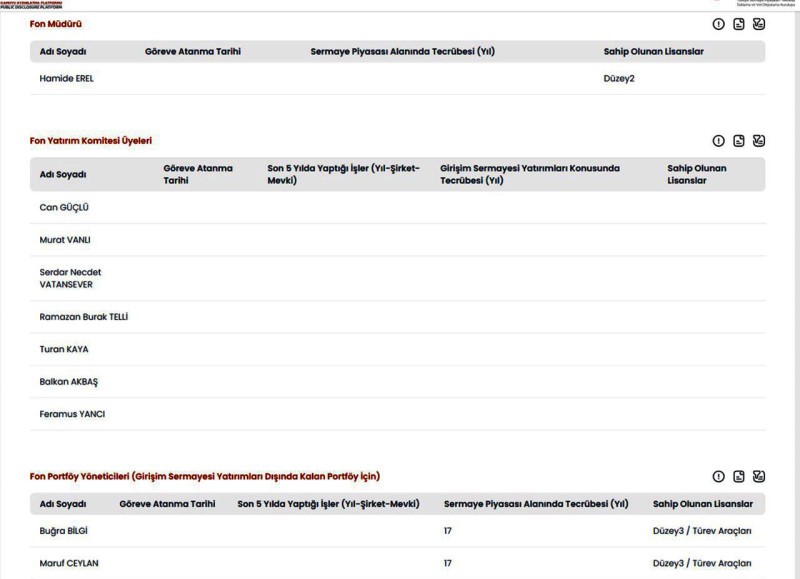The height and width of the screenshot is (579, 800).
Task: Open document icon for Fon Yatırım Komitesi Üyeleri
Action: [x=739, y=141]
